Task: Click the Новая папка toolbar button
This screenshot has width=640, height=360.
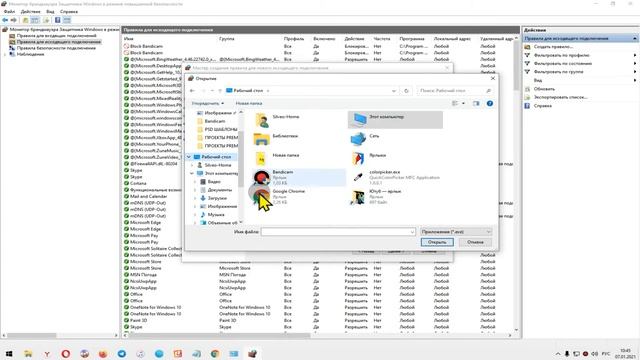Action: coord(249,104)
